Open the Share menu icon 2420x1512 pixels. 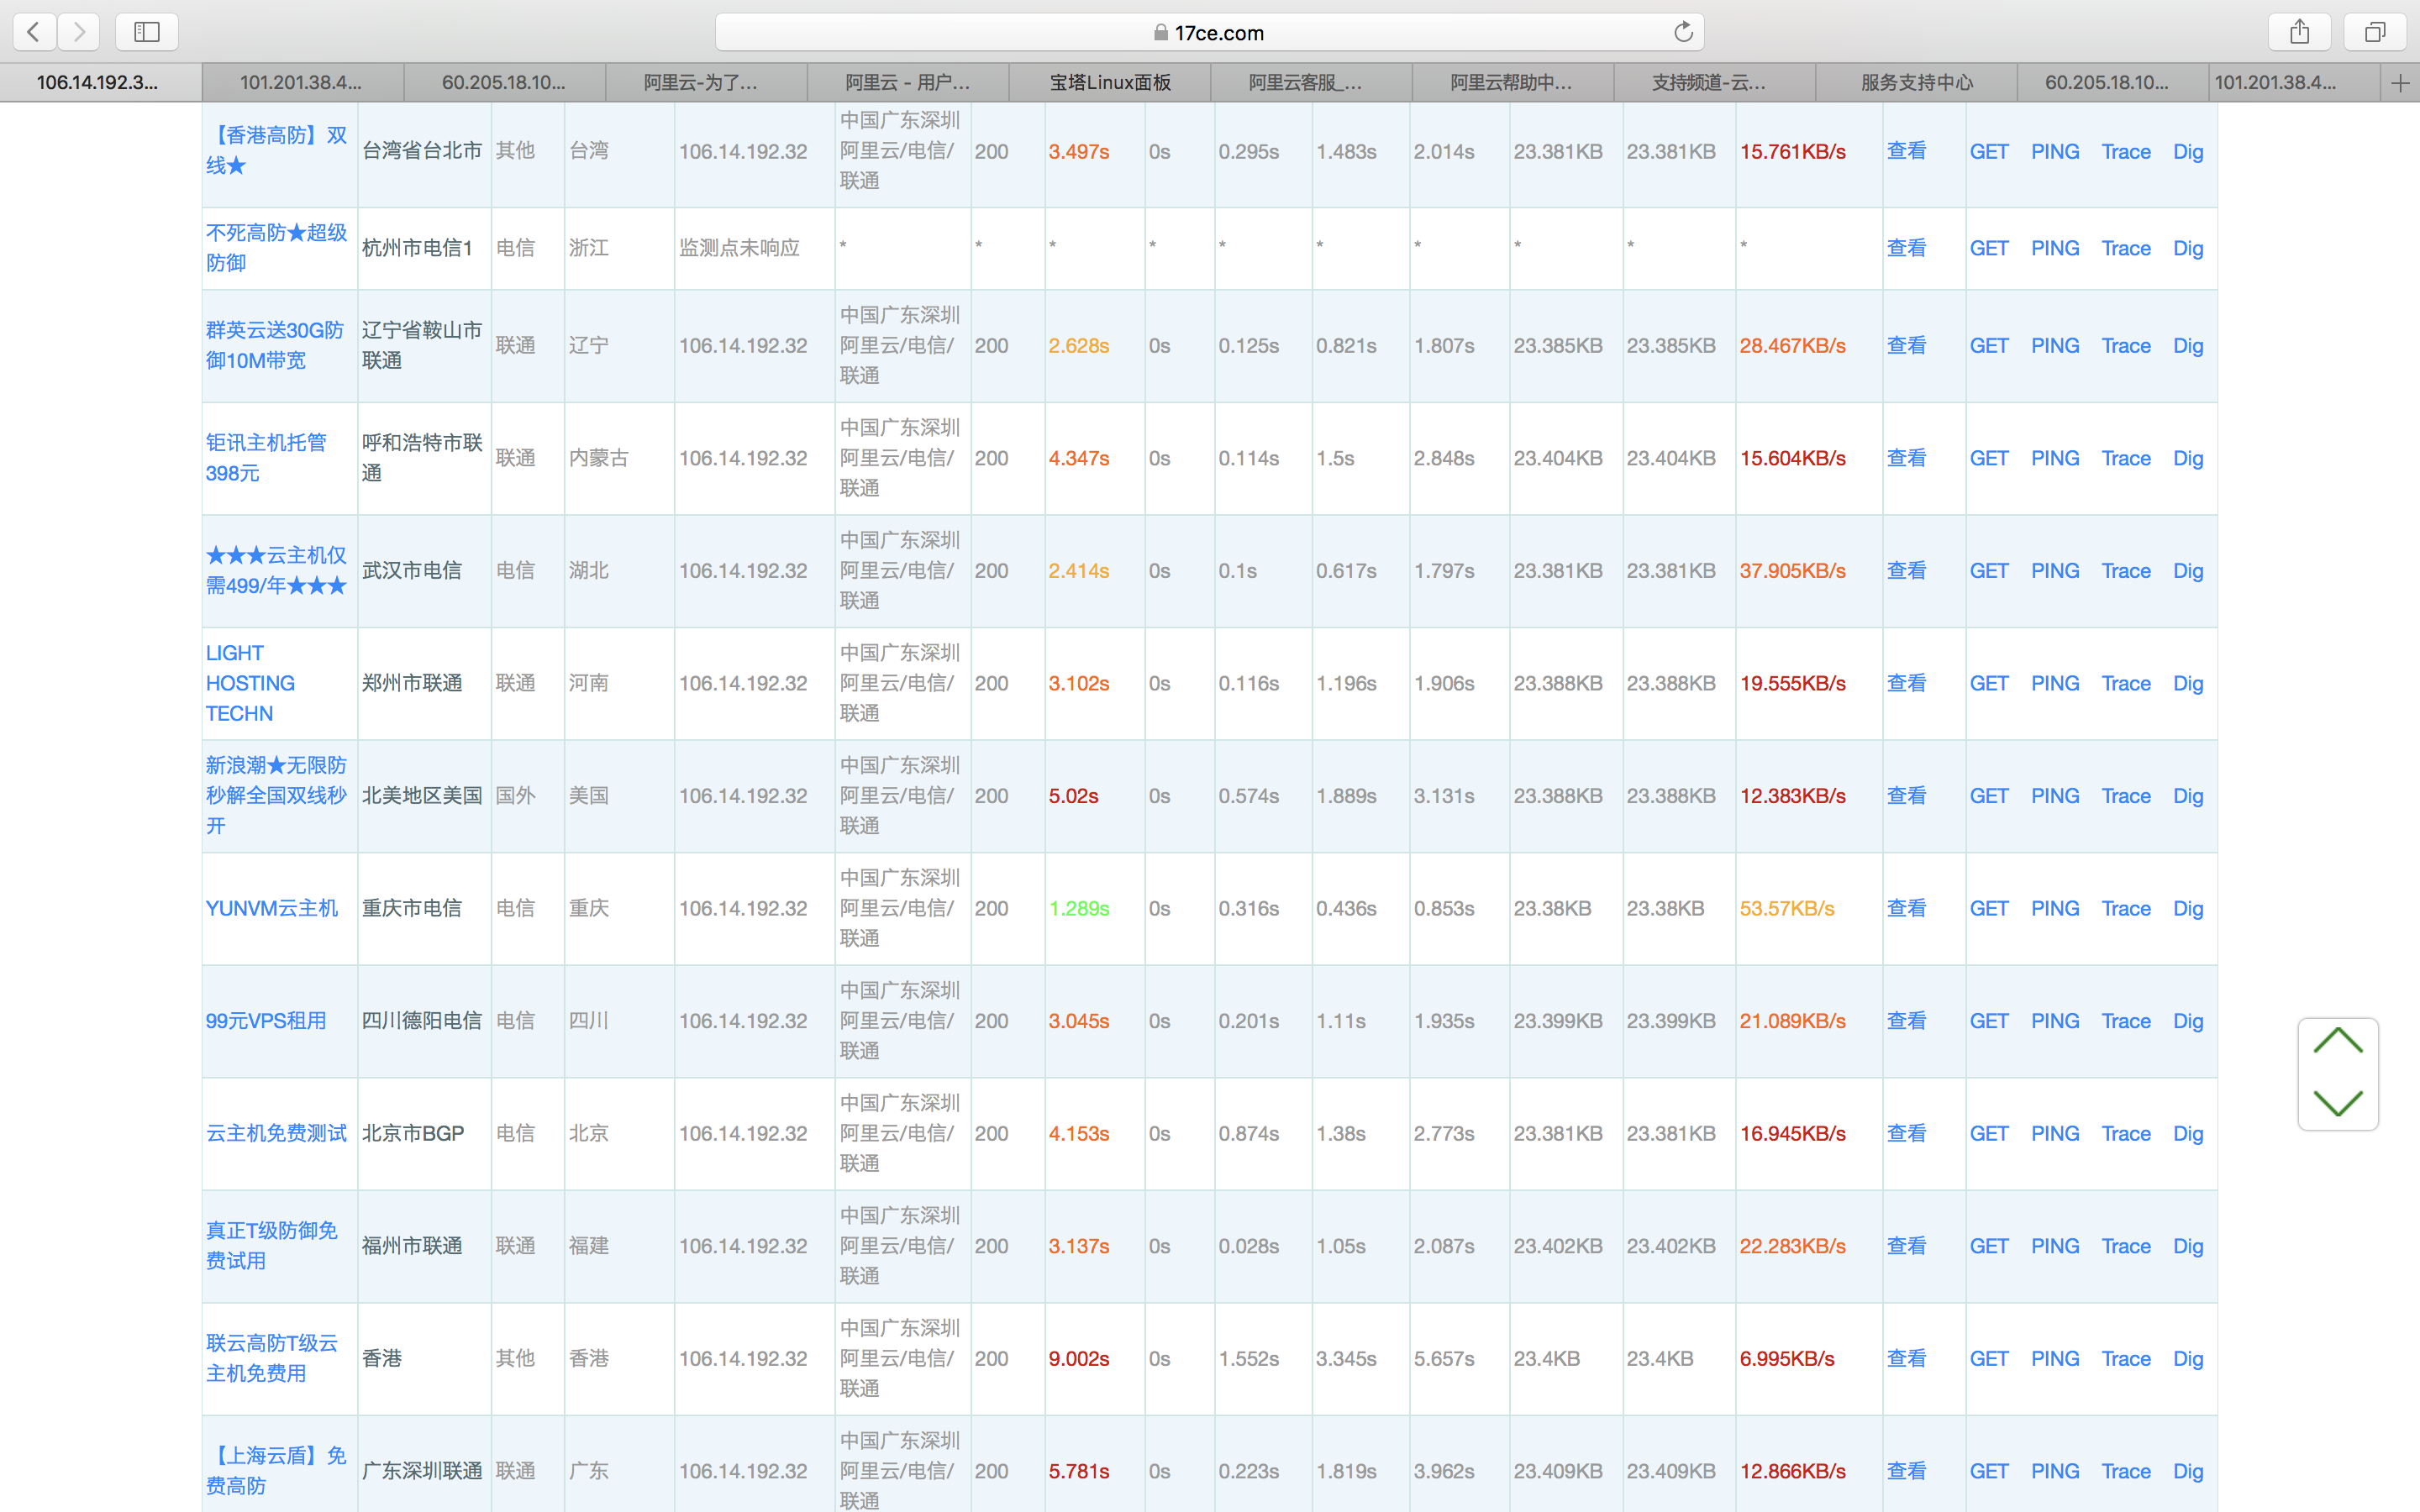2300,32
